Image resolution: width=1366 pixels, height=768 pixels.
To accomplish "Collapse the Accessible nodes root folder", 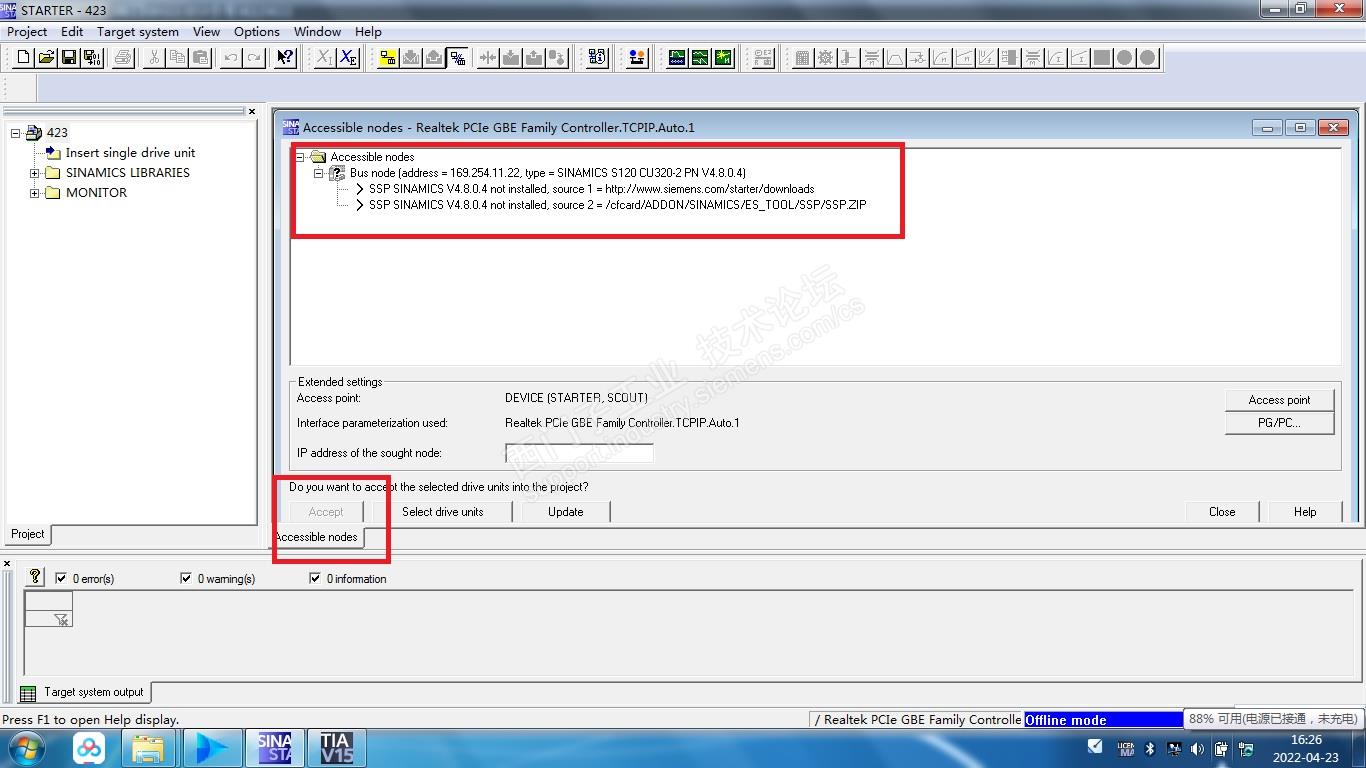I will pyautogui.click(x=300, y=157).
